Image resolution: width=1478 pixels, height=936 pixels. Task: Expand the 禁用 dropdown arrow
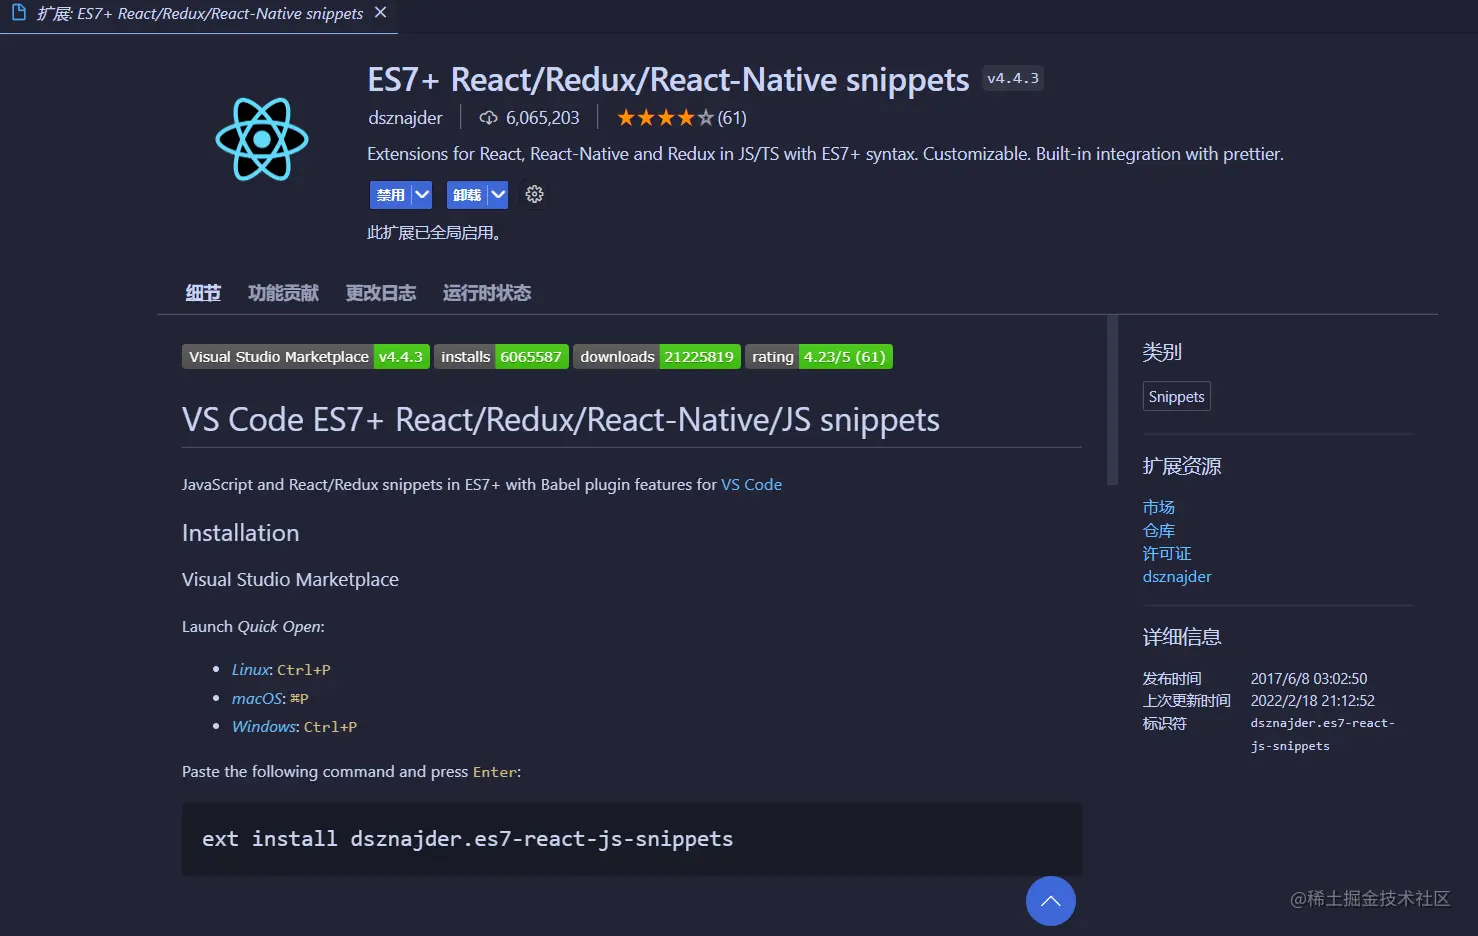pos(422,195)
